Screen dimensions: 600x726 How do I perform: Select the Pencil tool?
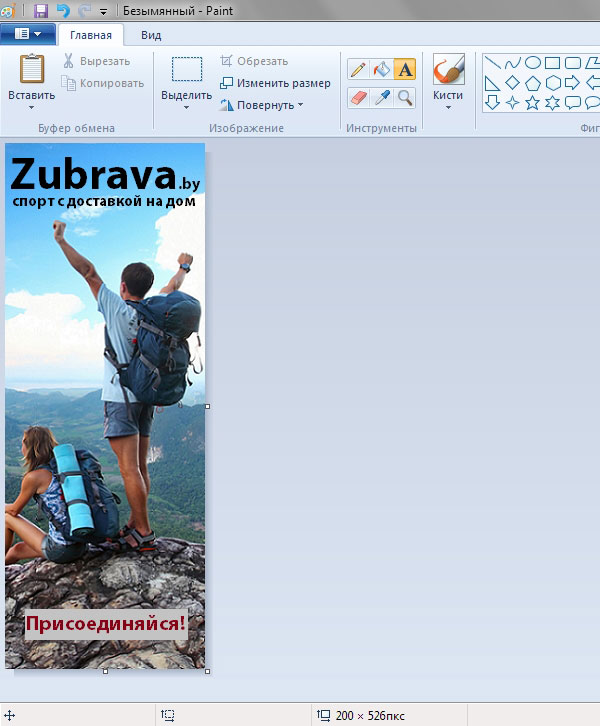click(x=358, y=69)
